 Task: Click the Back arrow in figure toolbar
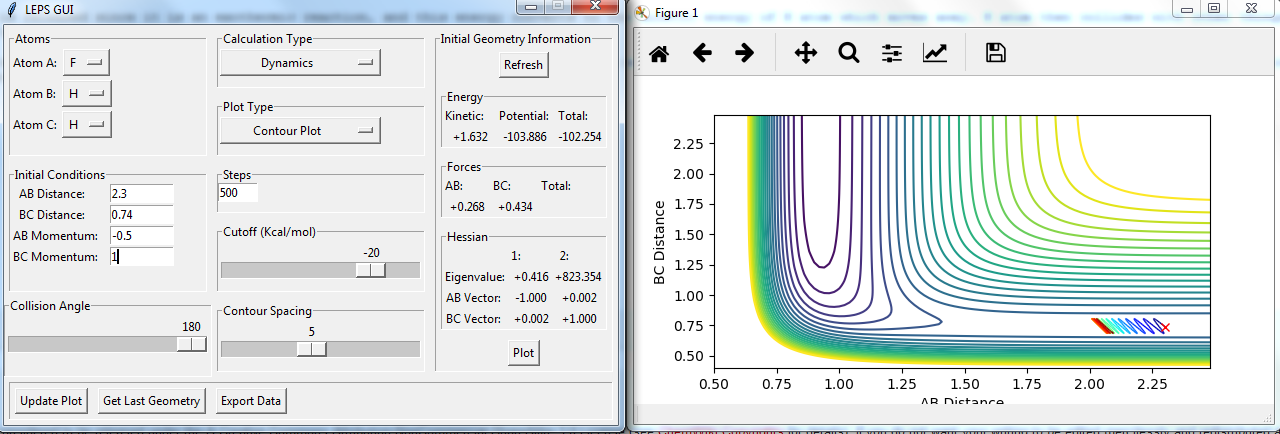[x=702, y=54]
